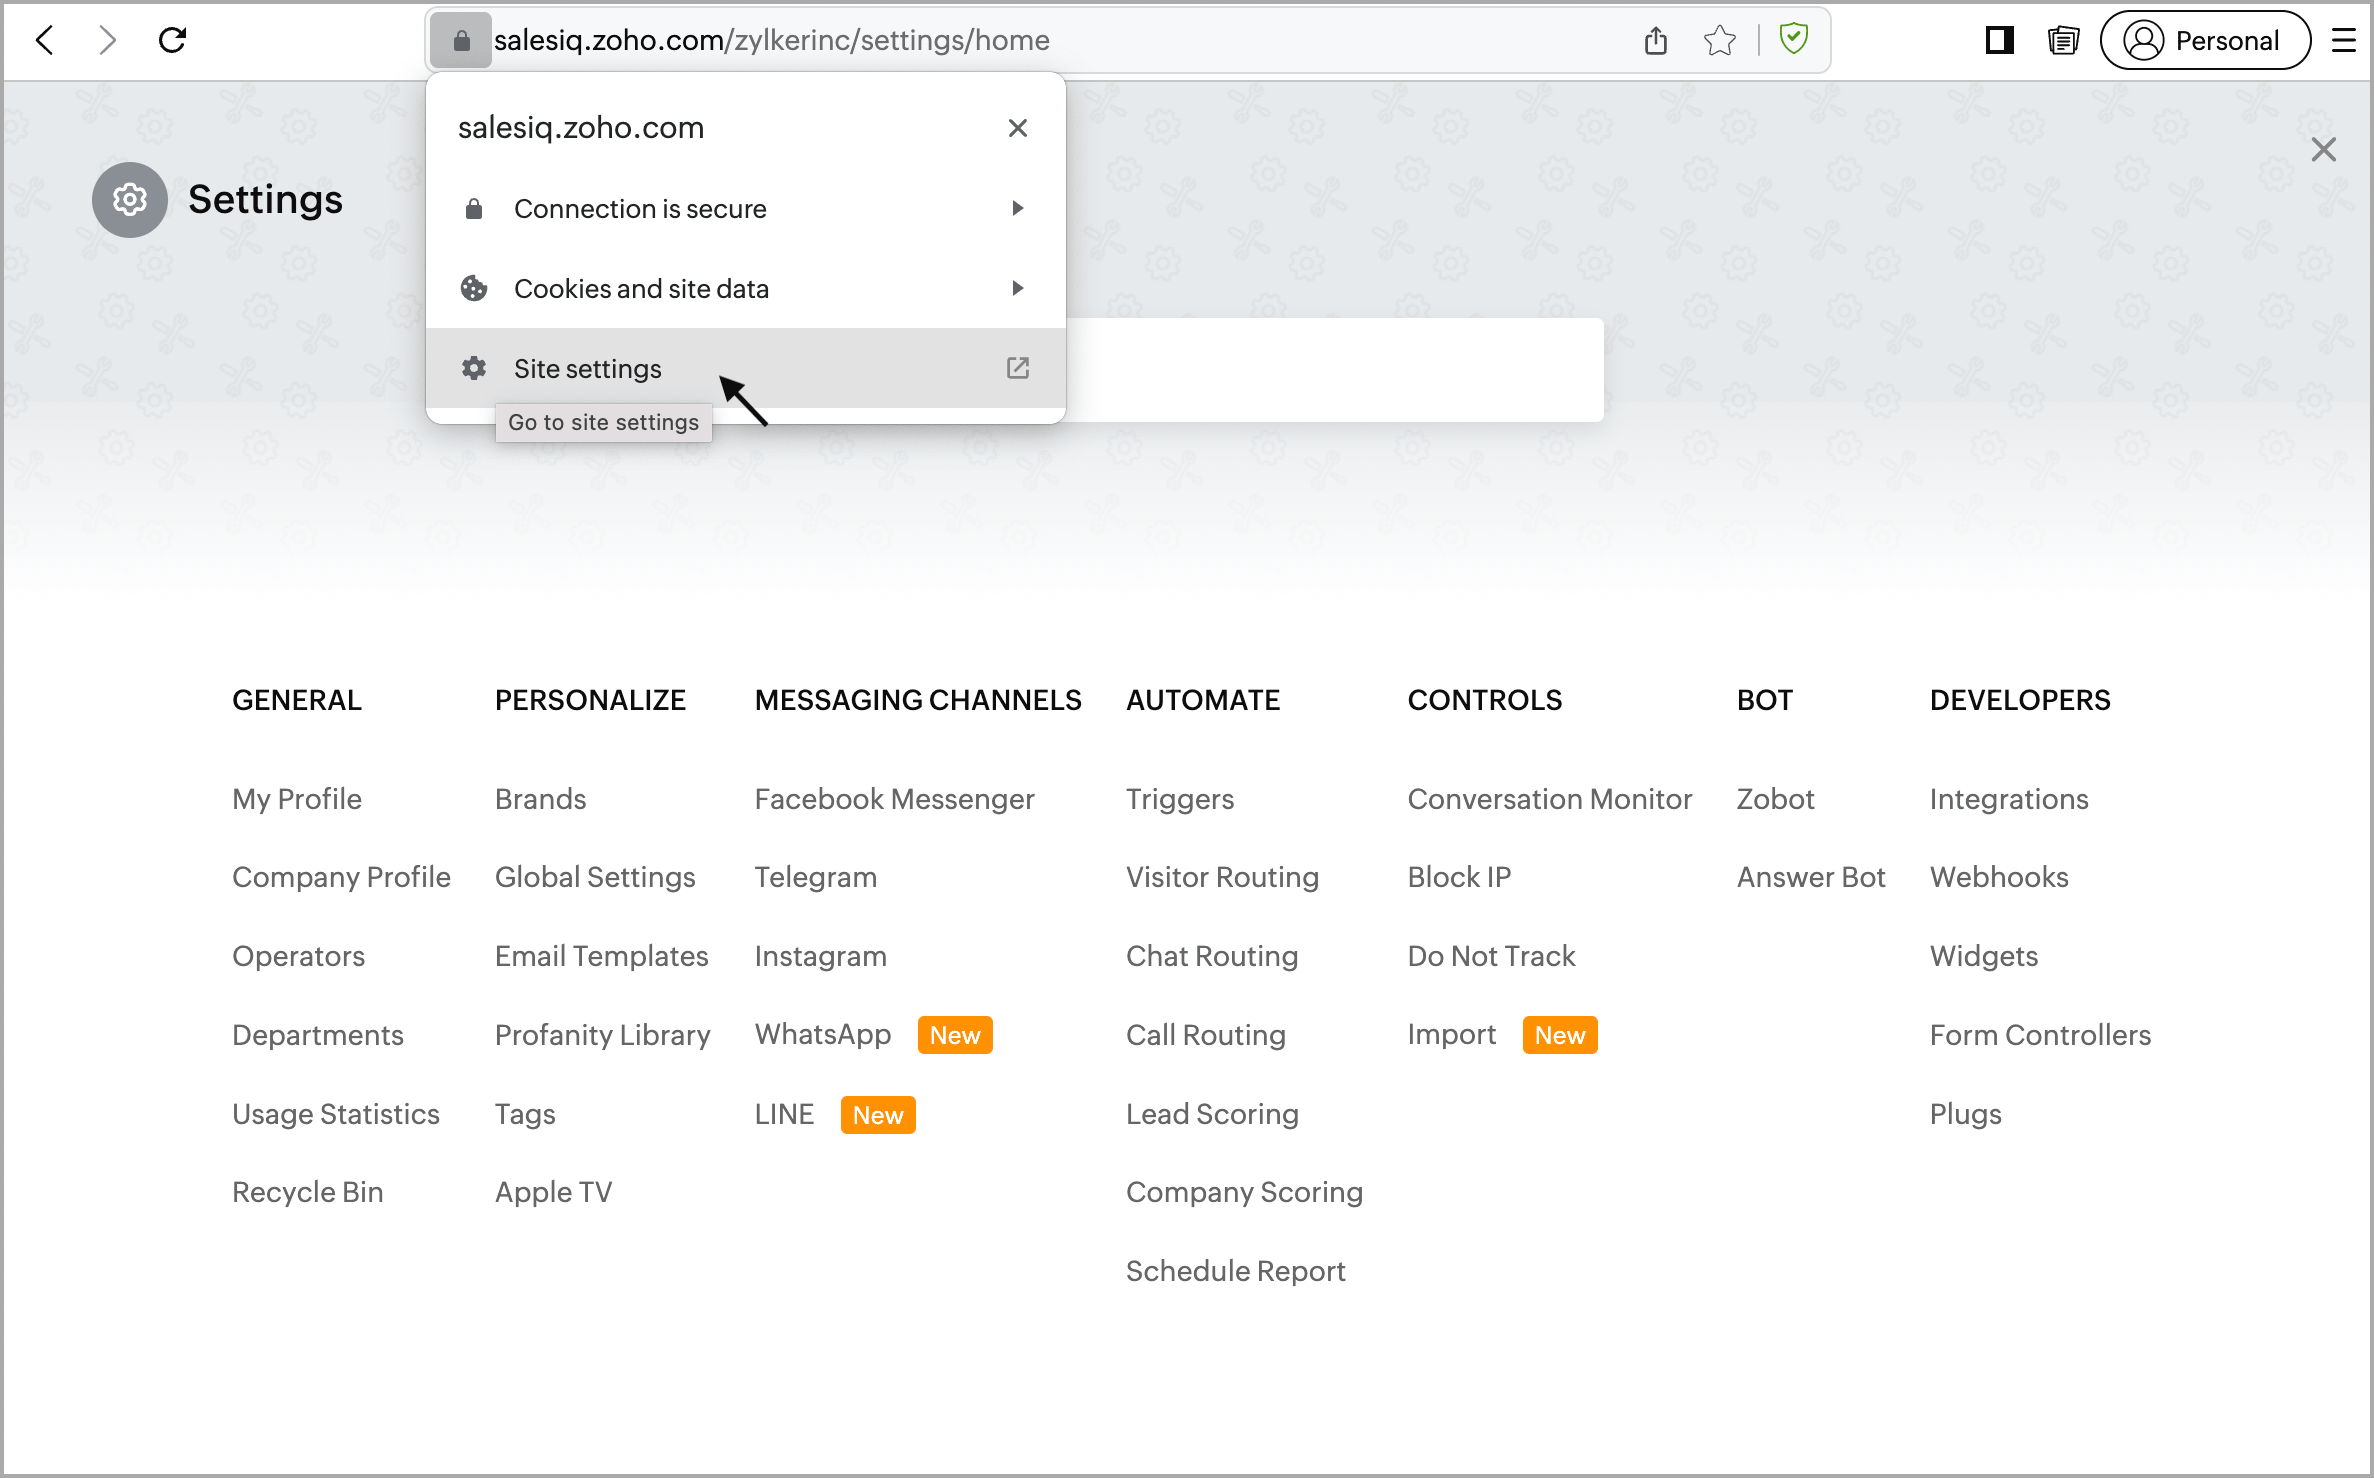Open the Zobot settings link
This screenshot has width=2374, height=1478.
tap(1775, 799)
